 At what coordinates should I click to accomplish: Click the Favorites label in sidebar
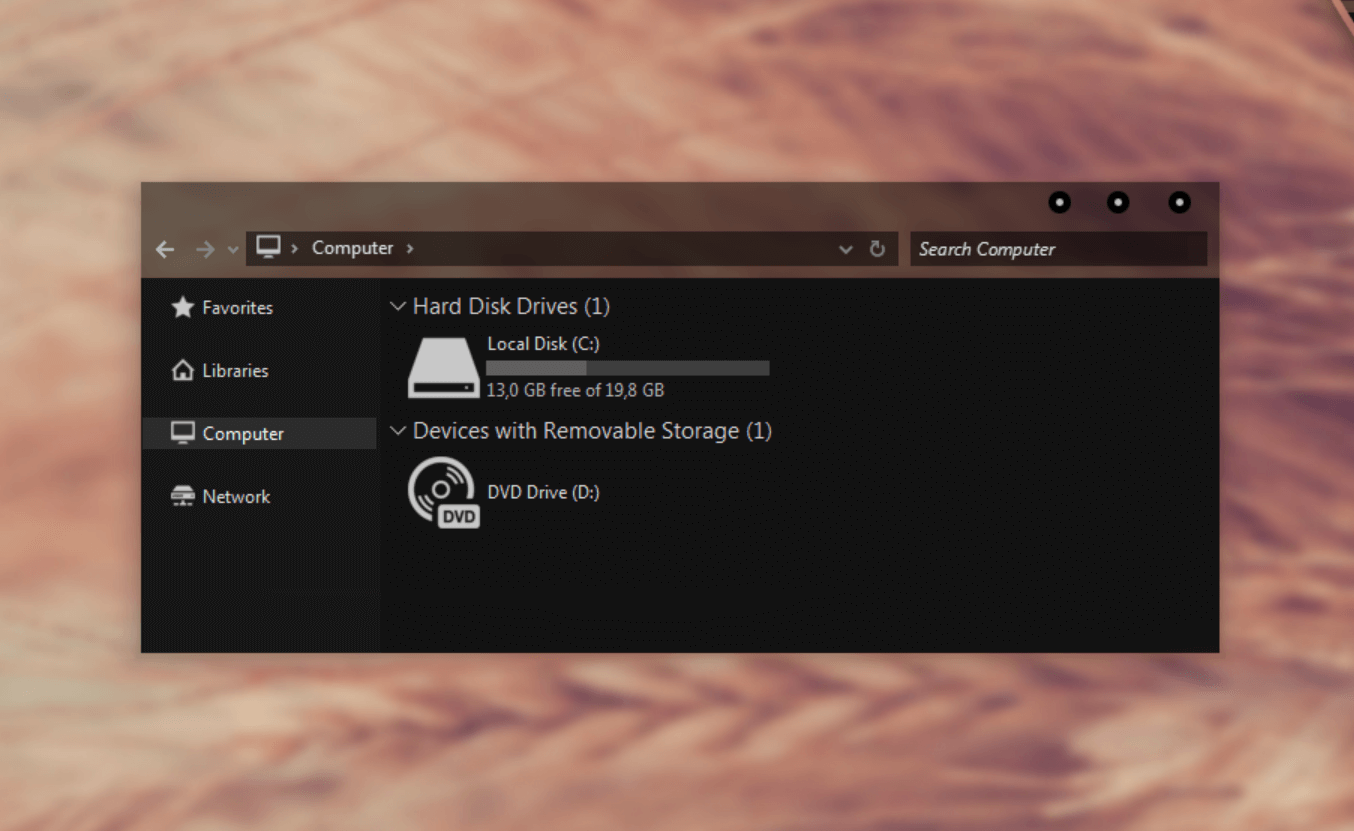click(237, 308)
